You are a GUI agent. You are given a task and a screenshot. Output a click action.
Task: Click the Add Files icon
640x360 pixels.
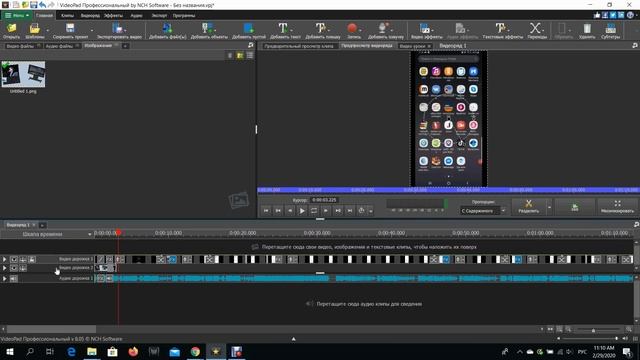coord(167,28)
